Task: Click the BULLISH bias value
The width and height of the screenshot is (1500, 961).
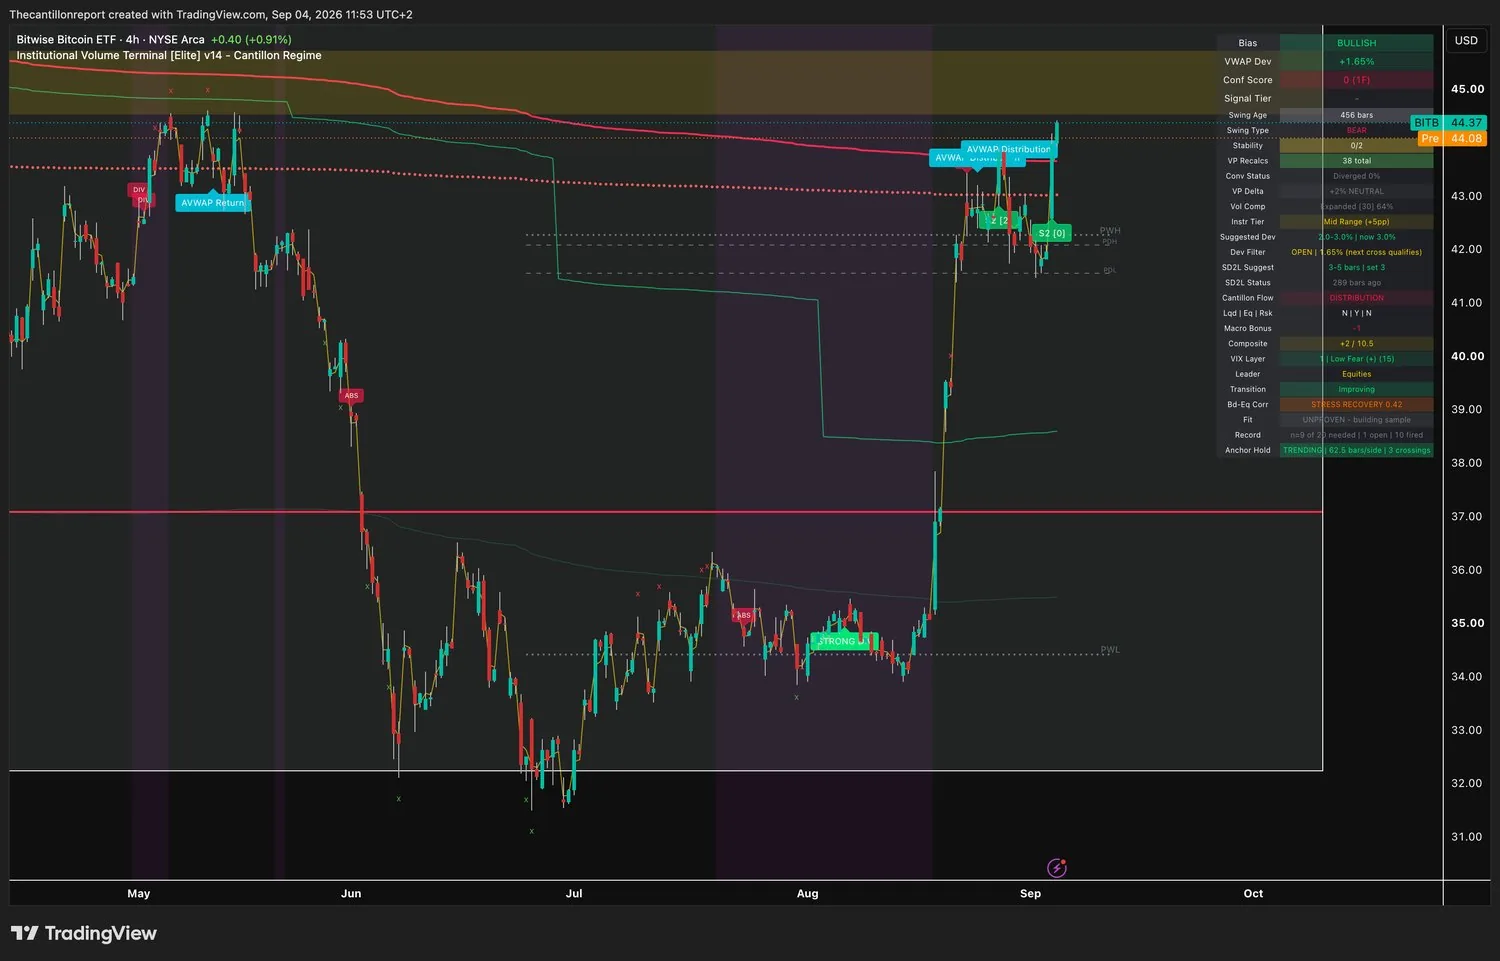Action: (1356, 43)
